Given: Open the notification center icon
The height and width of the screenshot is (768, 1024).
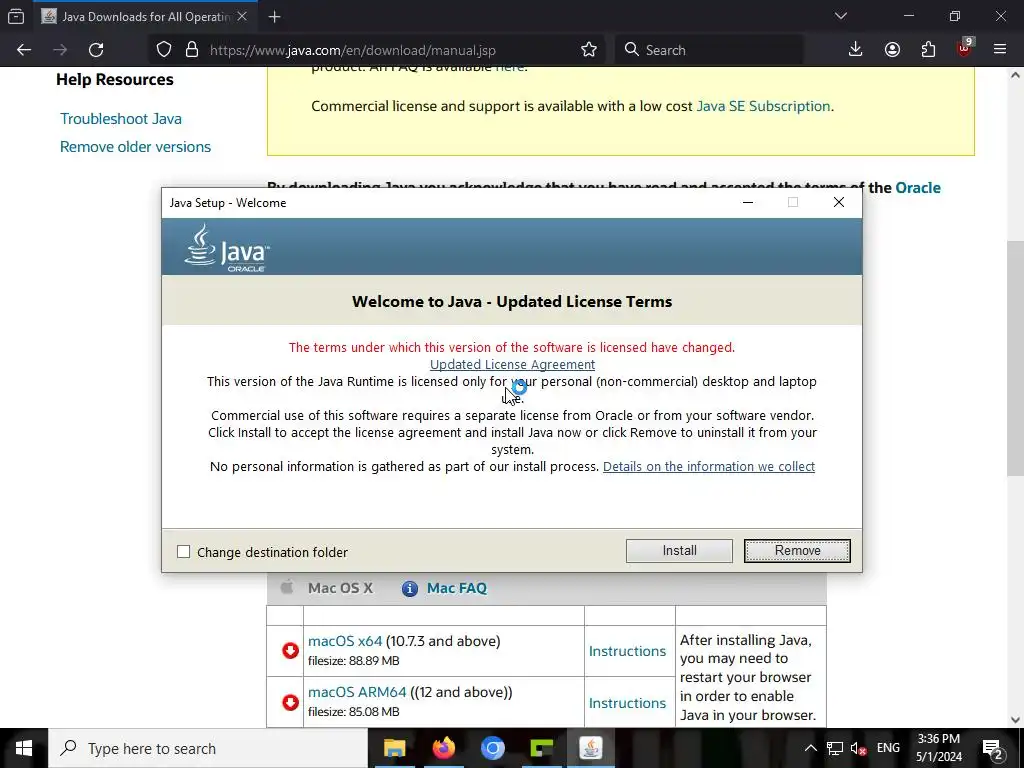Looking at the screenshot, I should (992, 748).
